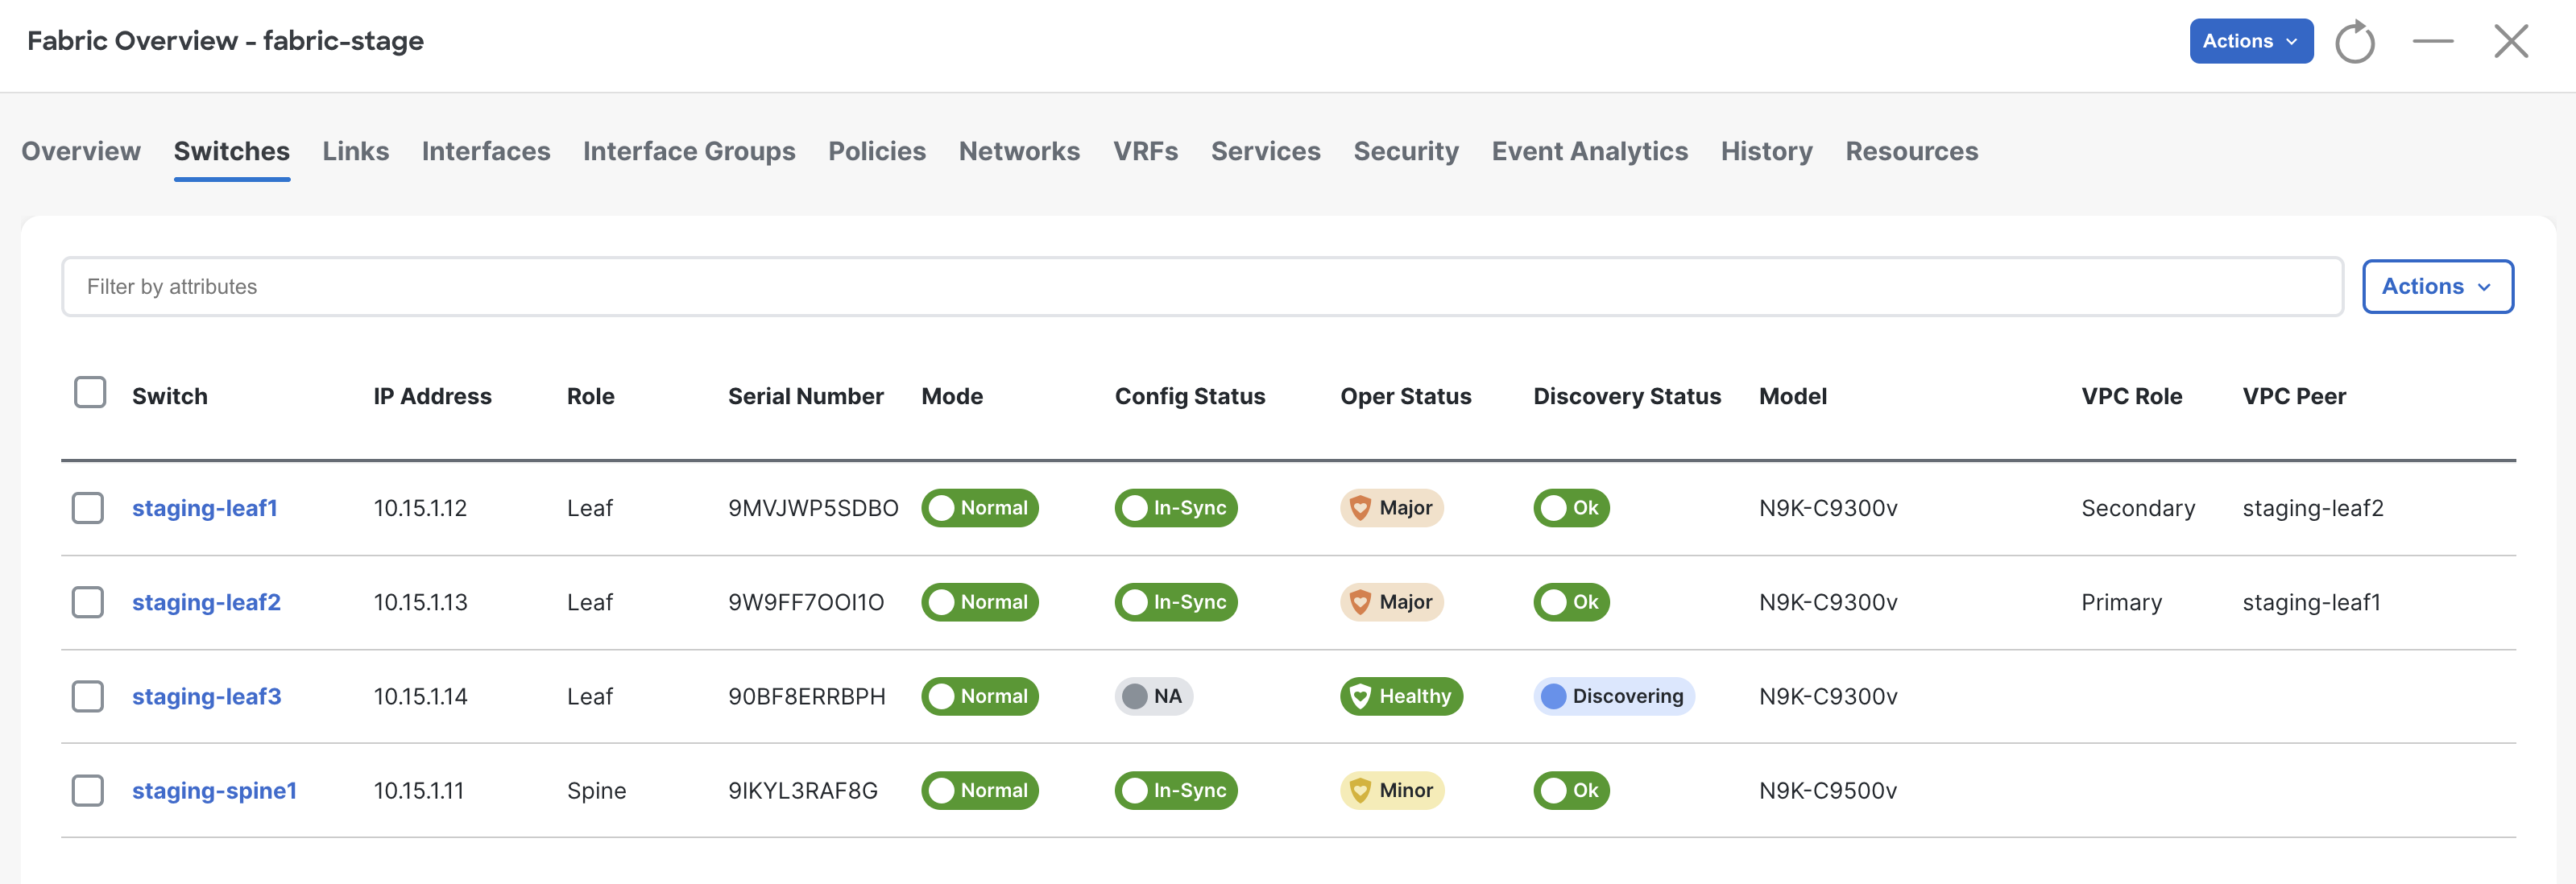Open the table Actions dropdown
Image resolution: width=2576 pixels, height=884 pixels.
click(2437, 286)
